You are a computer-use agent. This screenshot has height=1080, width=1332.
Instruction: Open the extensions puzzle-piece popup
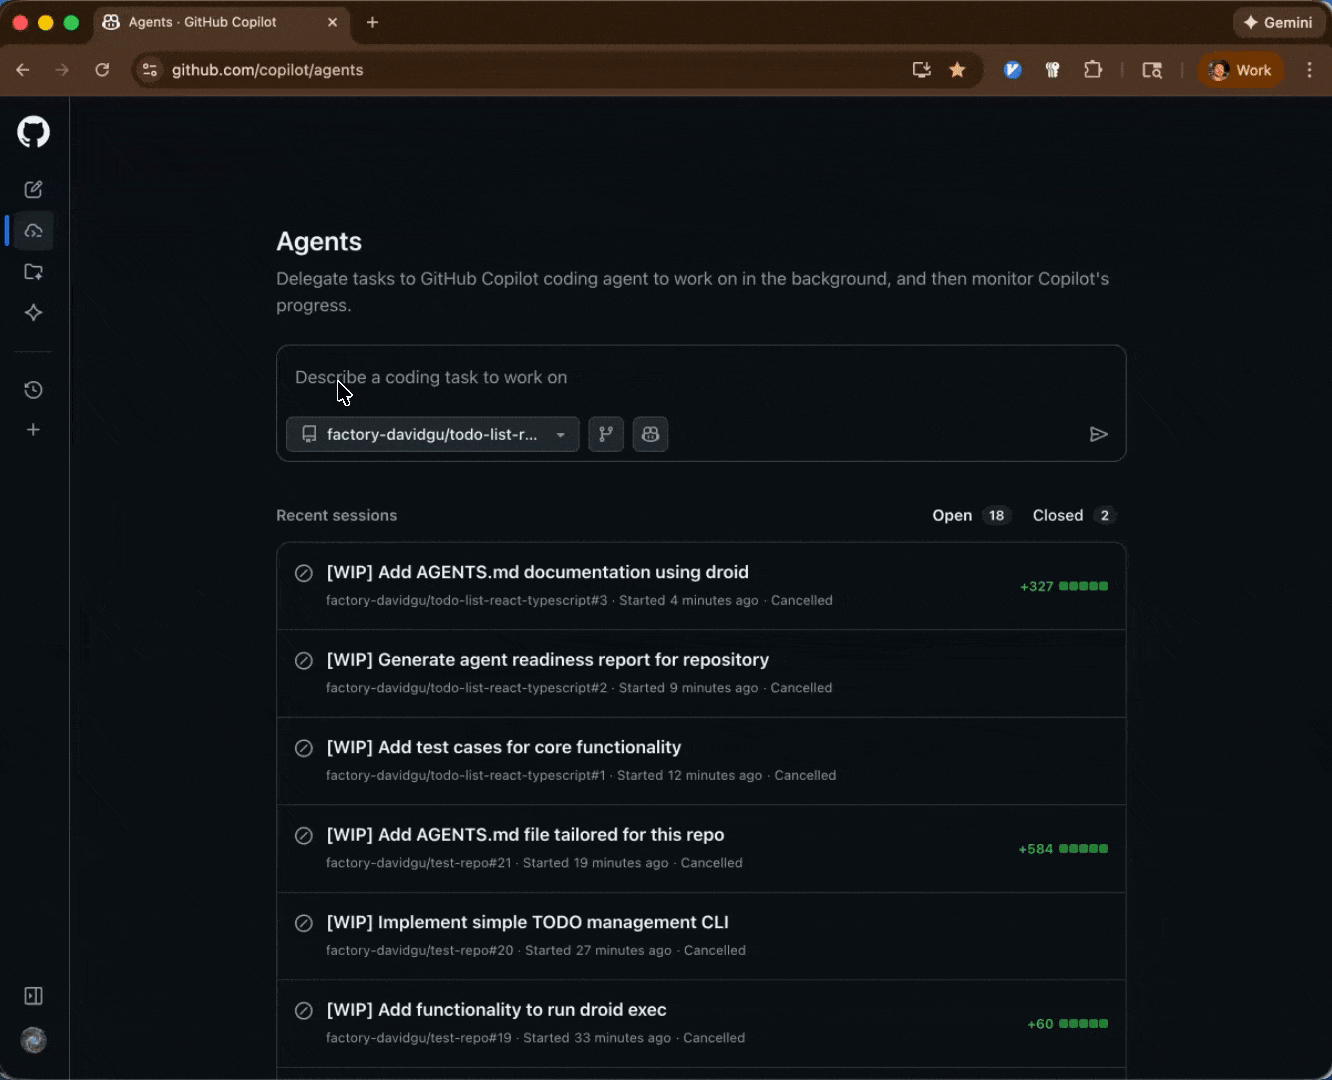pyautogui.click(x=1093, y=70)
